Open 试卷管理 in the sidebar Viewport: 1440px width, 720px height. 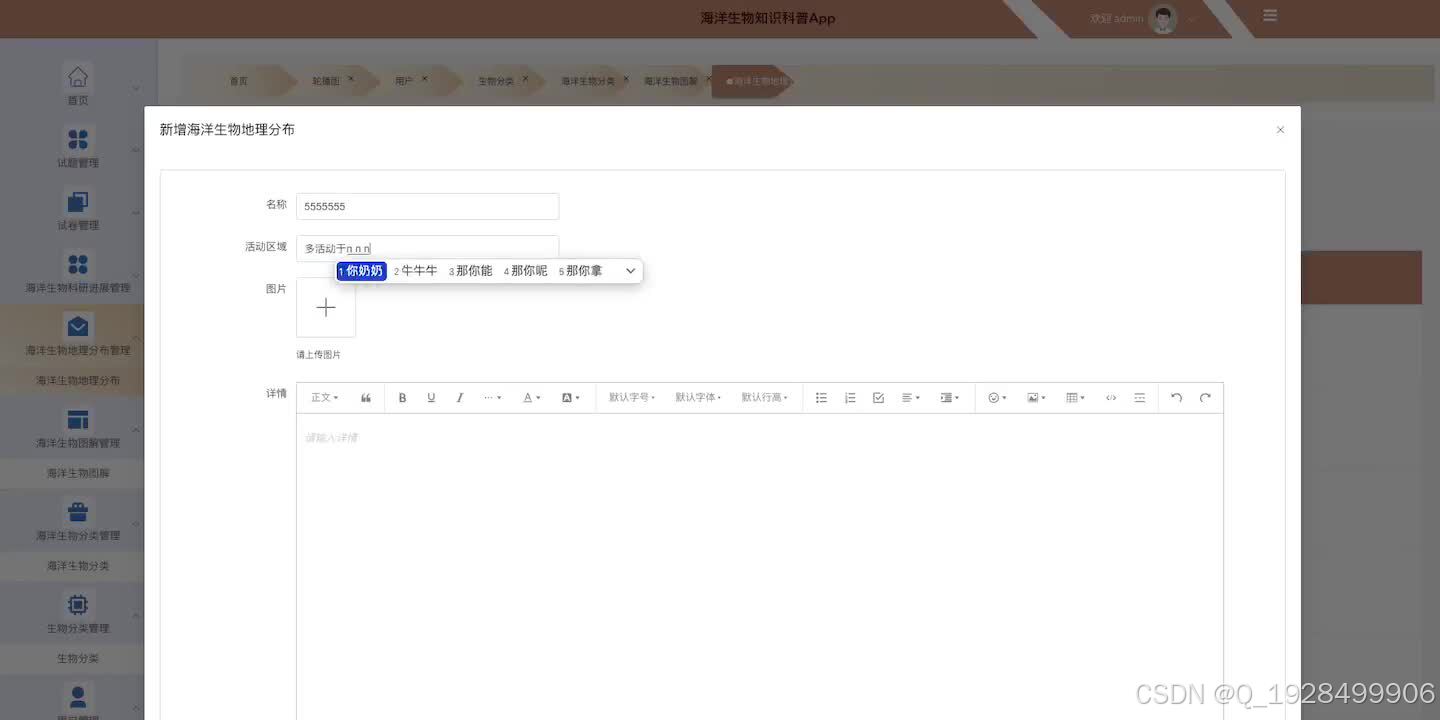[77, 210]
